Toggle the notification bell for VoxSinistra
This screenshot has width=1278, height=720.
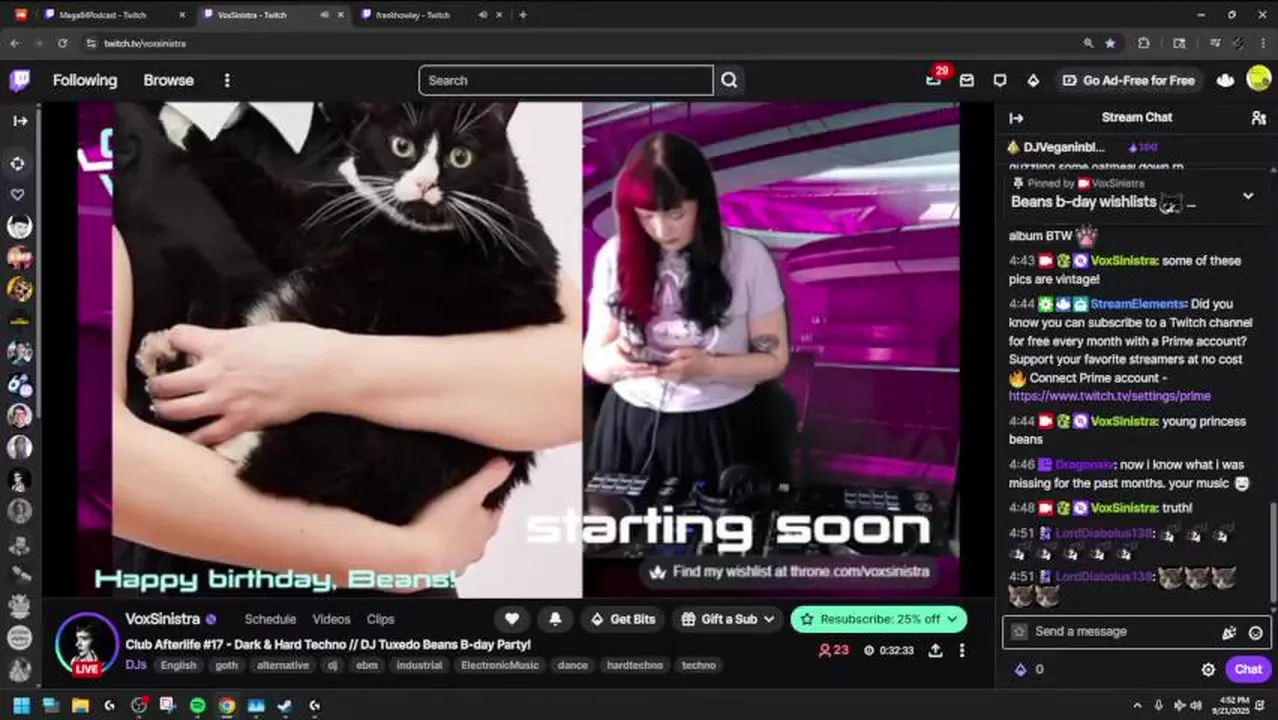(x=555, y=619)
